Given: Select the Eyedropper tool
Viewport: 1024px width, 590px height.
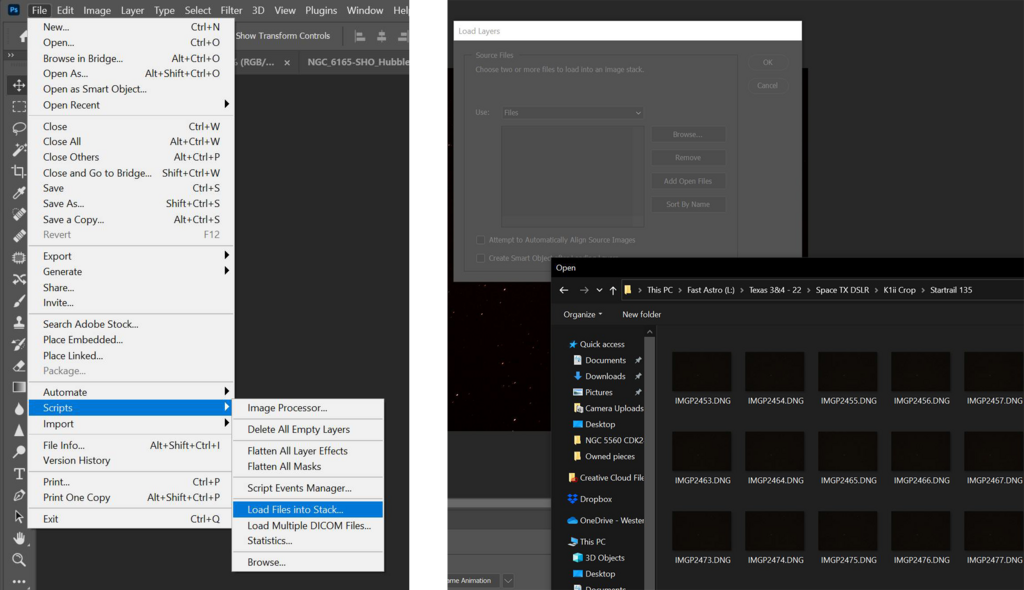Looking at the screenshot, I should click(18, 193).
